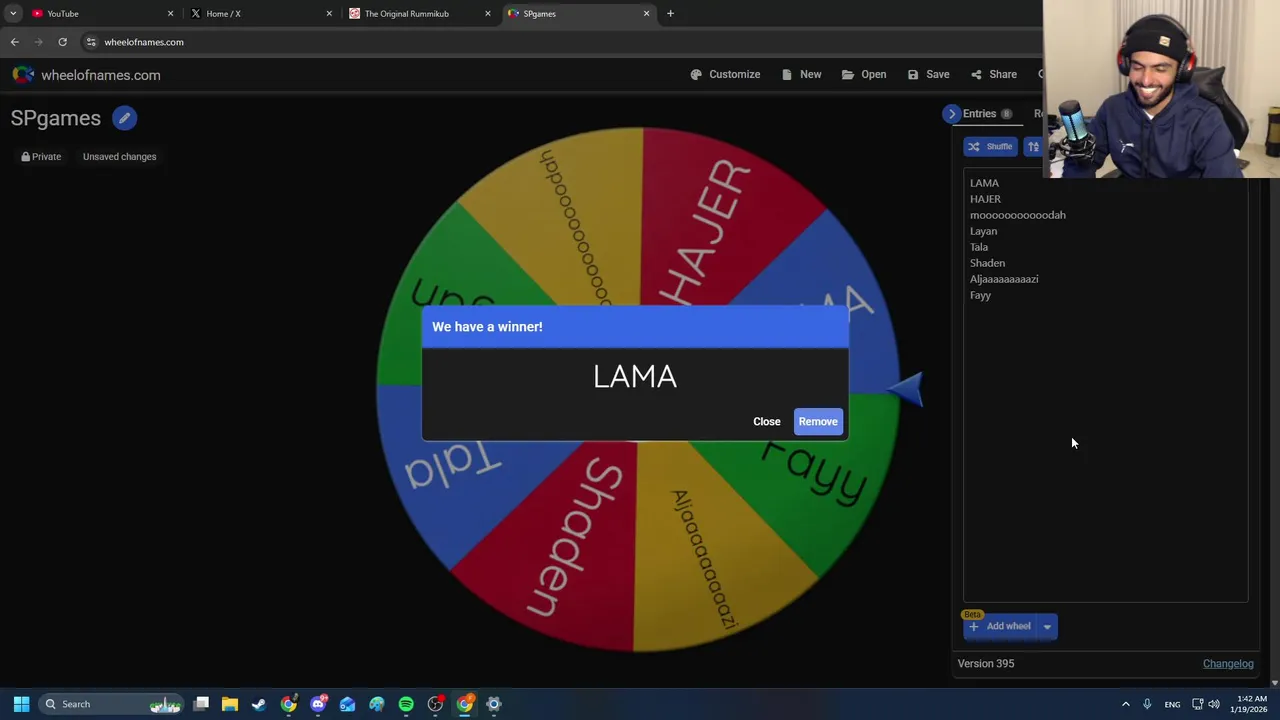Click LAMA entry in the list

984,183
